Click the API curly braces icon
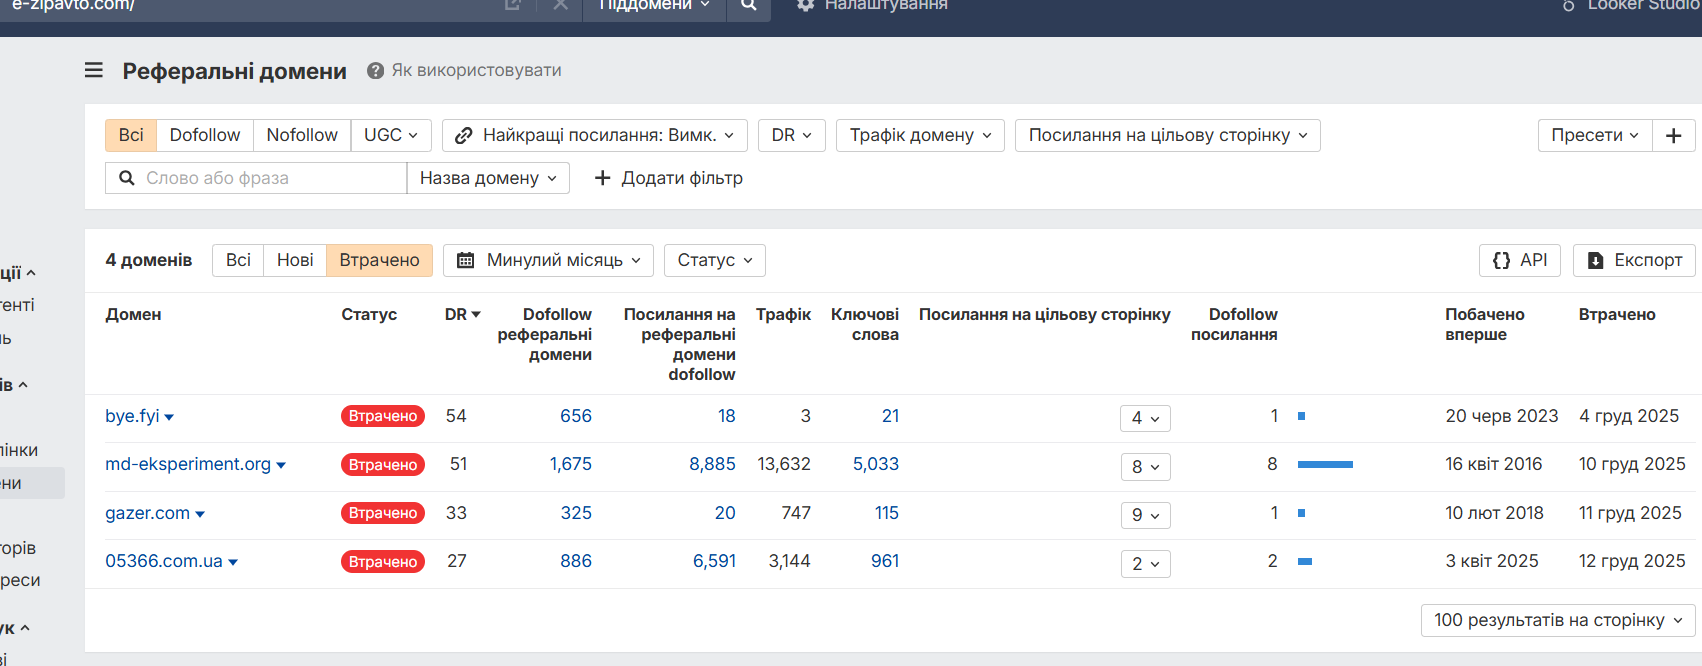This screenshot has width=1702, height=666. [1501, 260]
